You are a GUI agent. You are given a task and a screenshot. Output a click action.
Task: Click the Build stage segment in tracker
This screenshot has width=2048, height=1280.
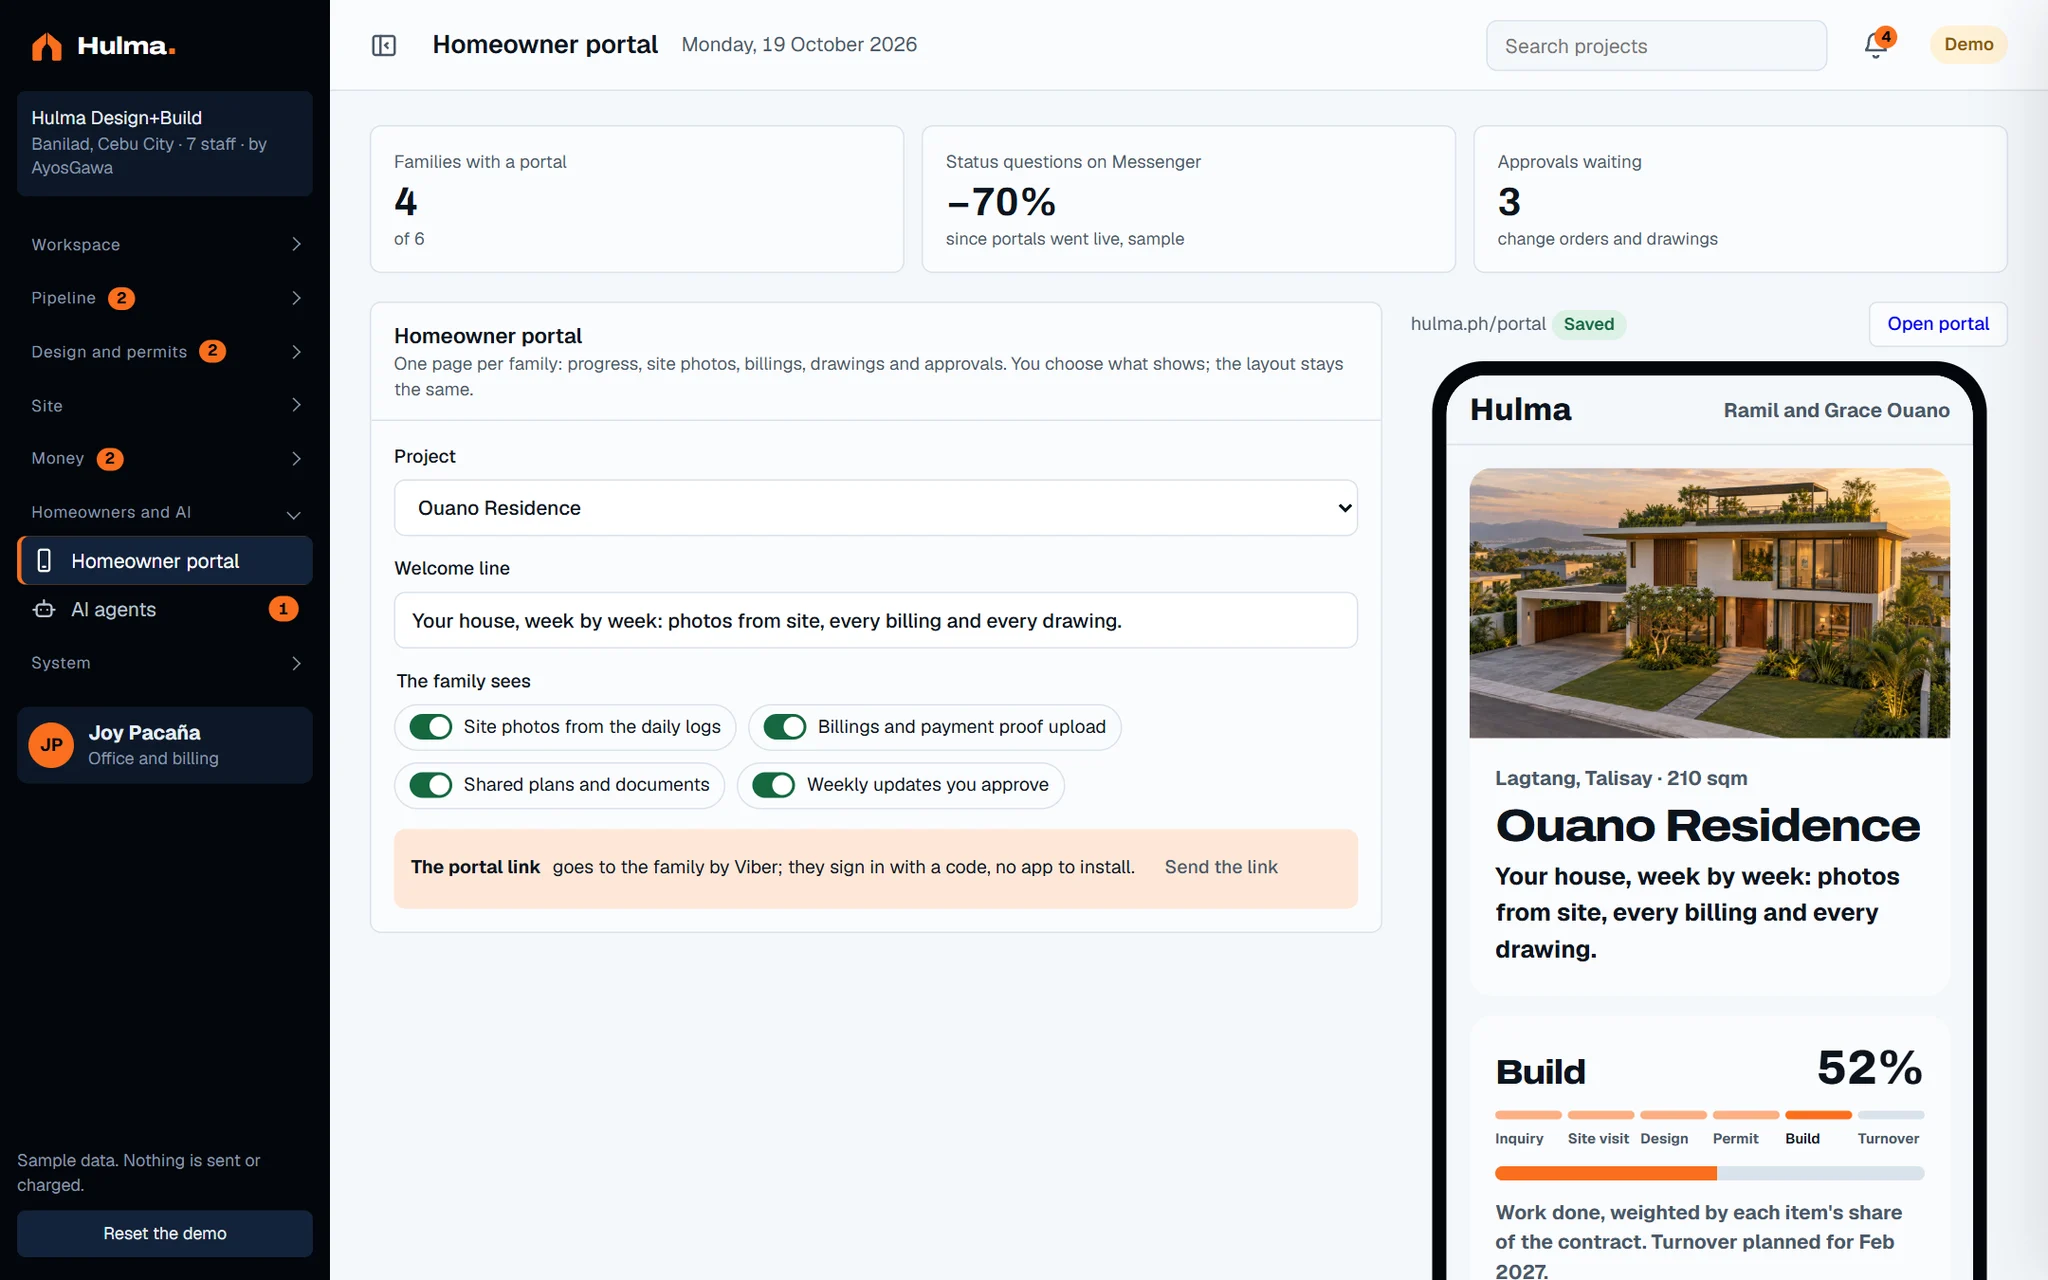[x=1818, y=1115]
